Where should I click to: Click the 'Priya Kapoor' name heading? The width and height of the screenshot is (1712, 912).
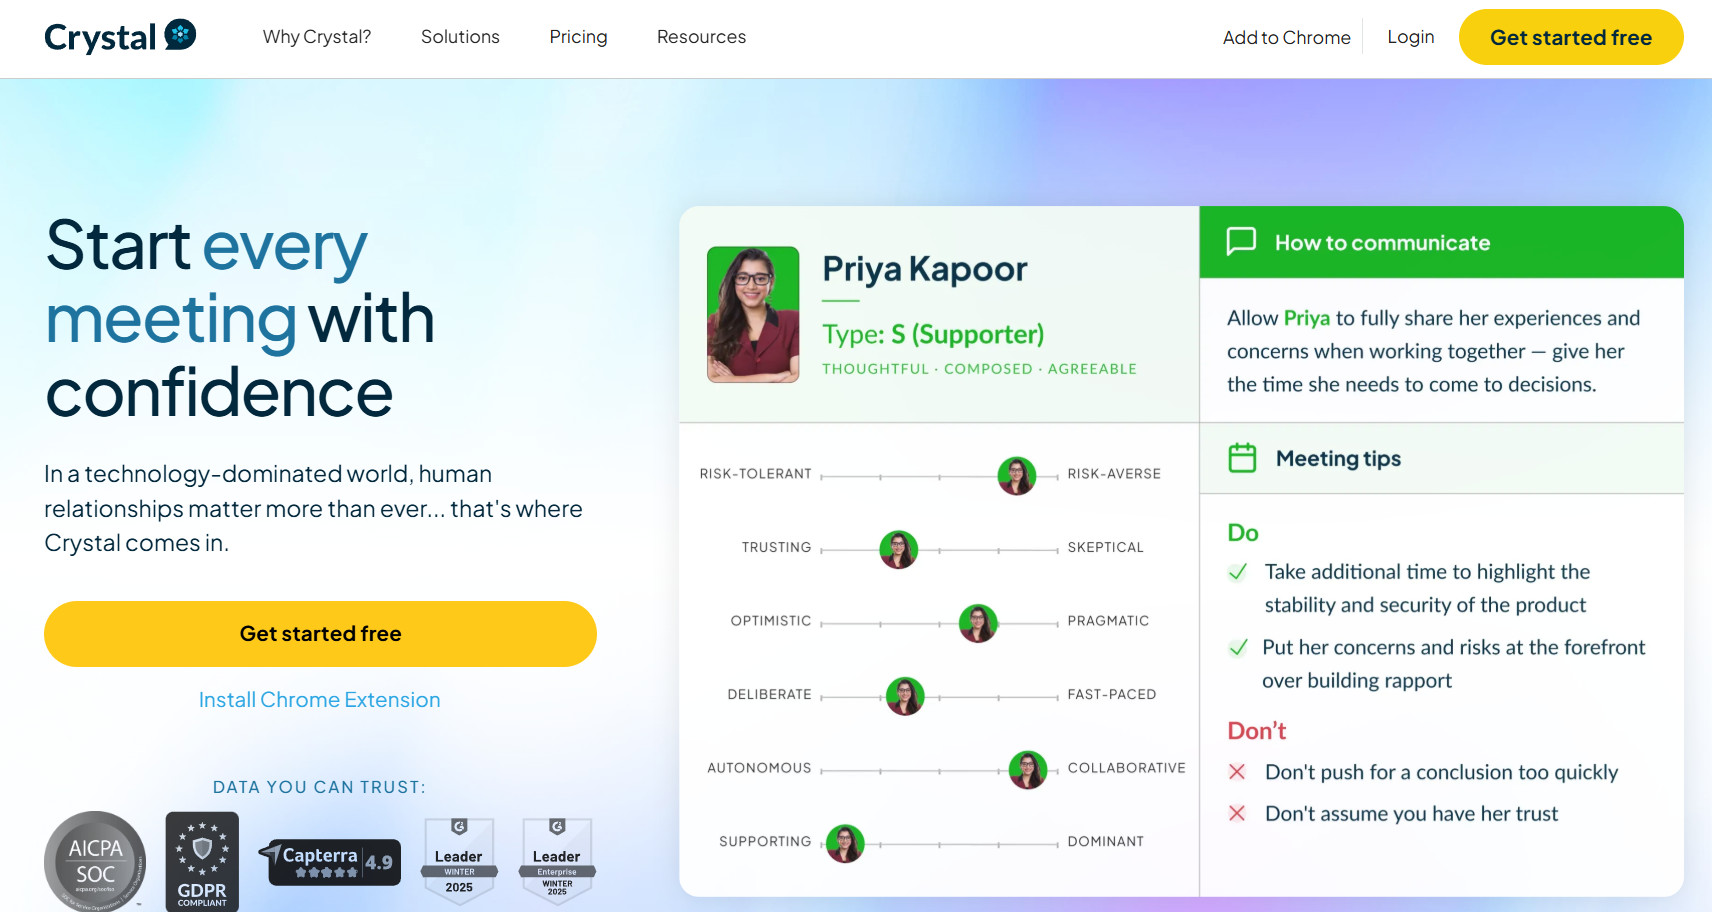point(925,269)
